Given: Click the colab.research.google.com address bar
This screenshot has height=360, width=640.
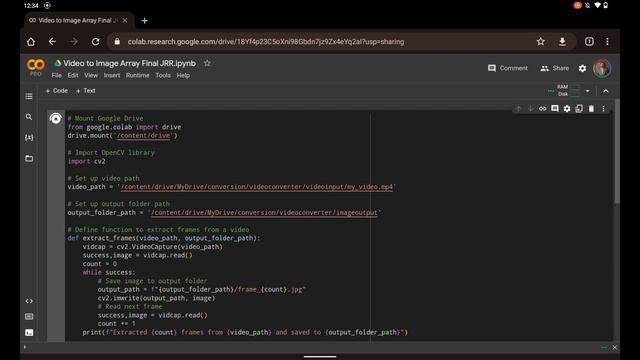Looking at the screenshot, I should (x=266, y=42).
